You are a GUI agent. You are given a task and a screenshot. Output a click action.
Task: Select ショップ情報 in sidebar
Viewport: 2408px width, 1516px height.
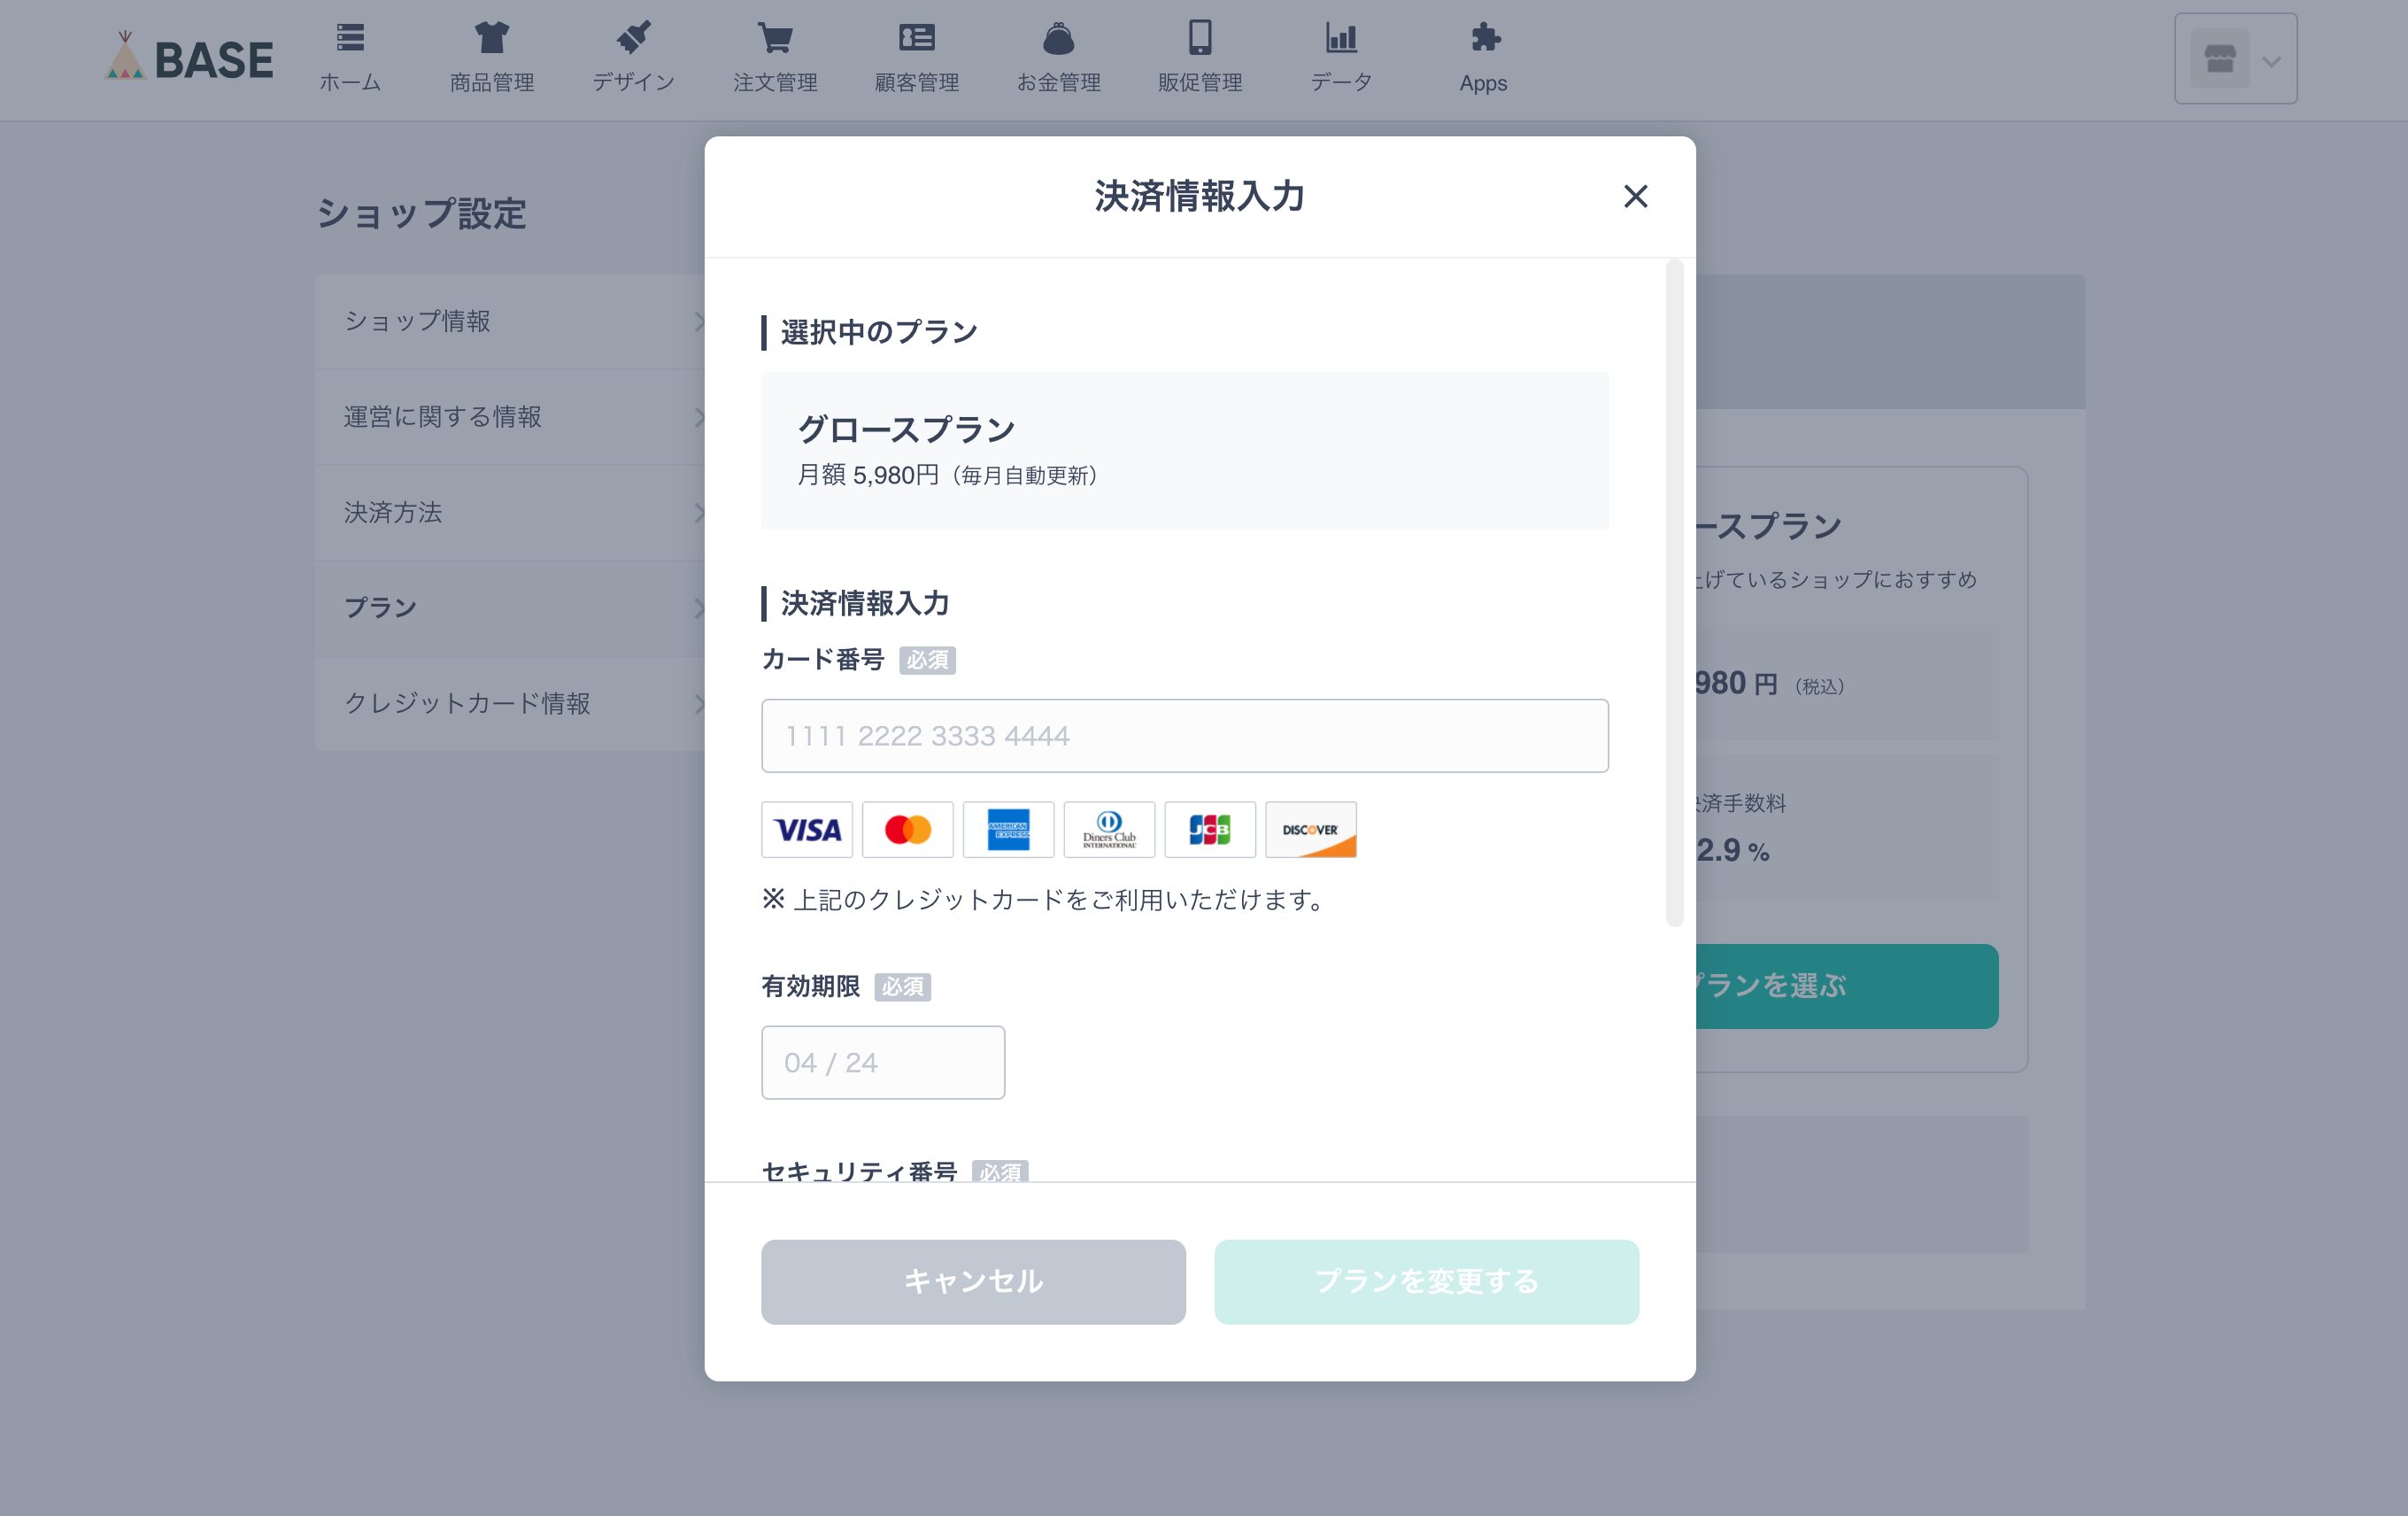point(510,321)
